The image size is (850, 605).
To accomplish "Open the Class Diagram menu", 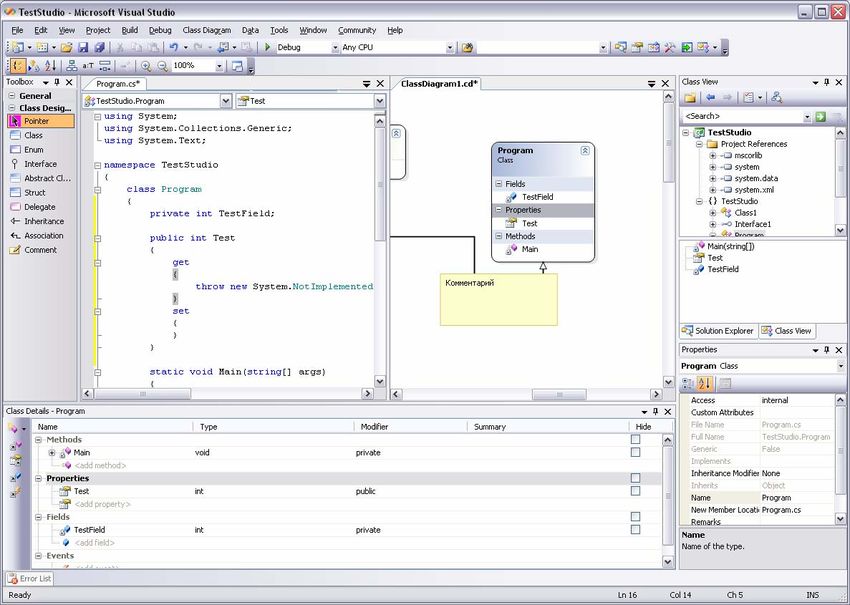I will [206, 30].
